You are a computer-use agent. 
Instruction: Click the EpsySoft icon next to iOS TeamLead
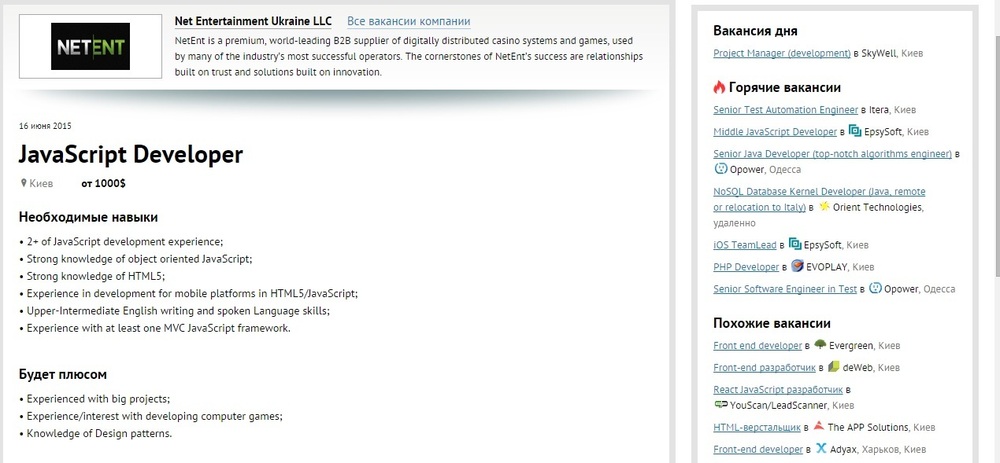tap(794, 244)
